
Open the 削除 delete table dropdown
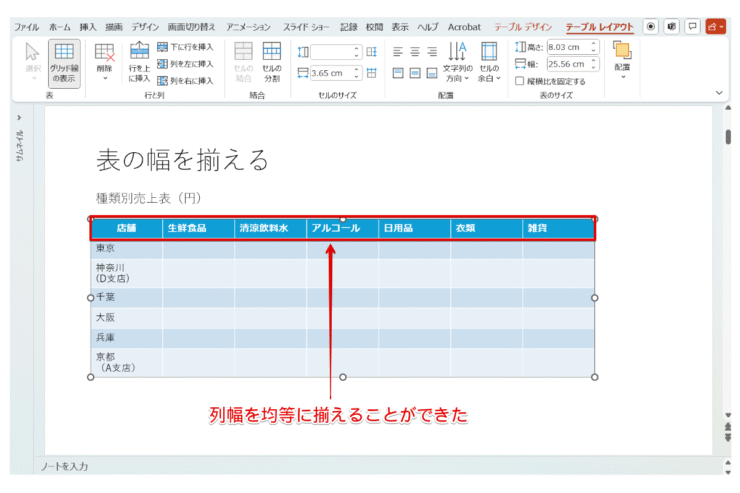tap(104, 63)
